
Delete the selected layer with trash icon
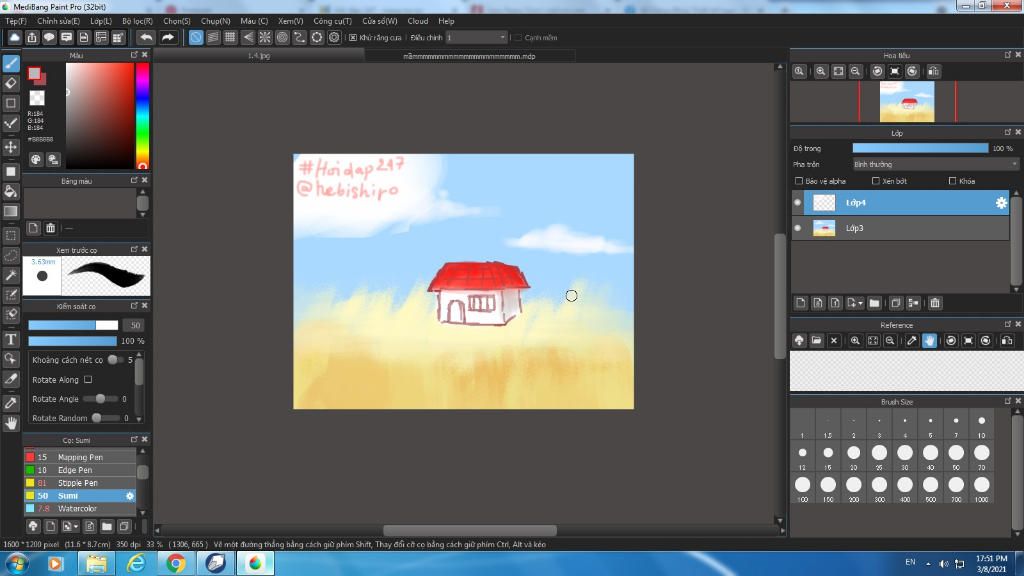coord(935,303)
